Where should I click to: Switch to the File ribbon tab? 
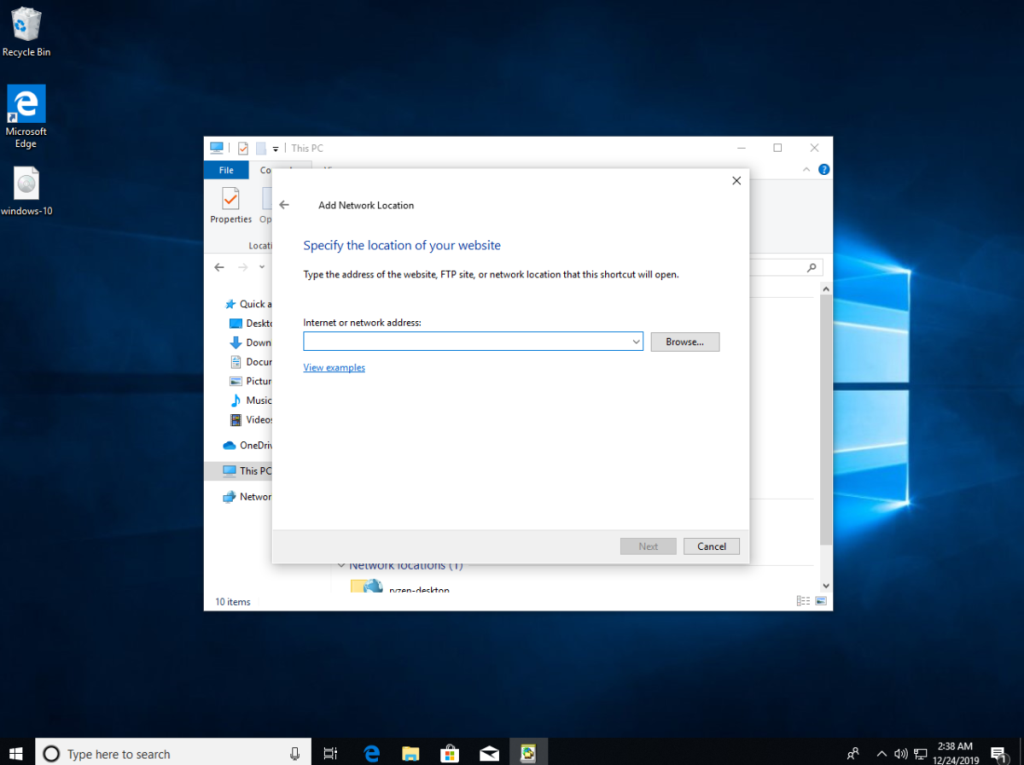coord(225,169)
